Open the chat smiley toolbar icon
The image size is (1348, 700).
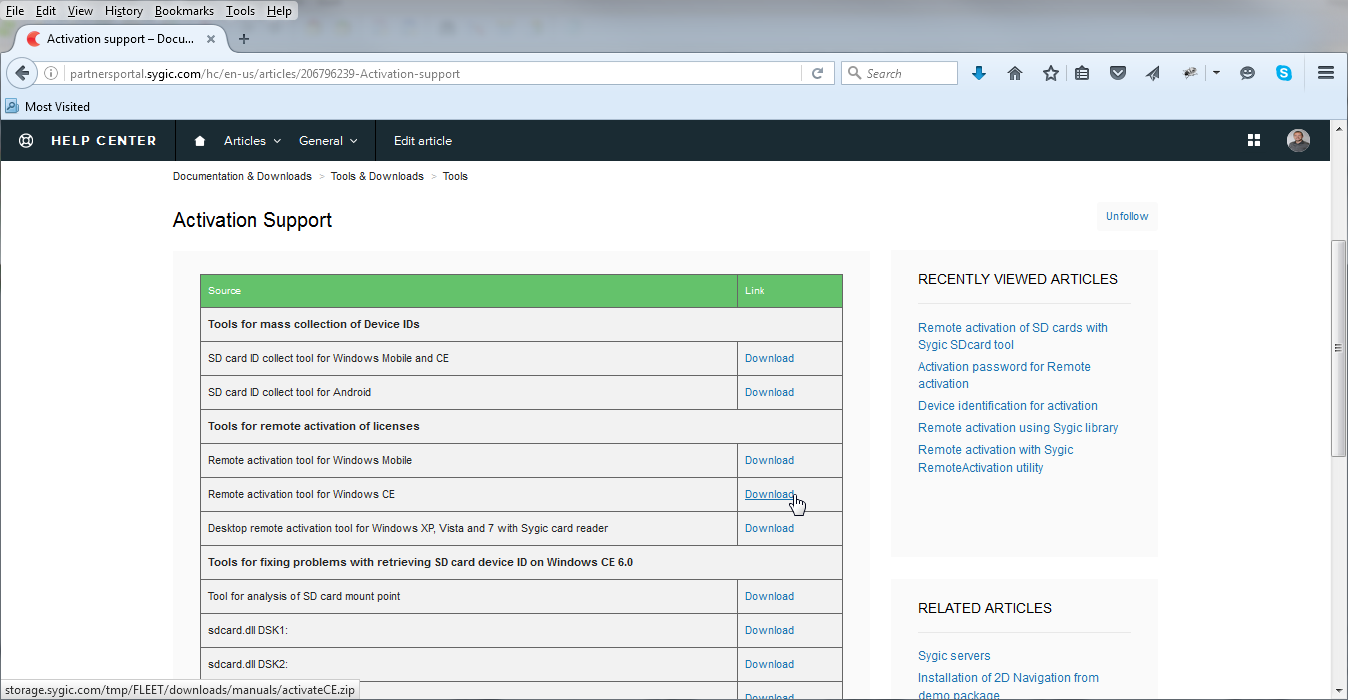(1247, 73)
